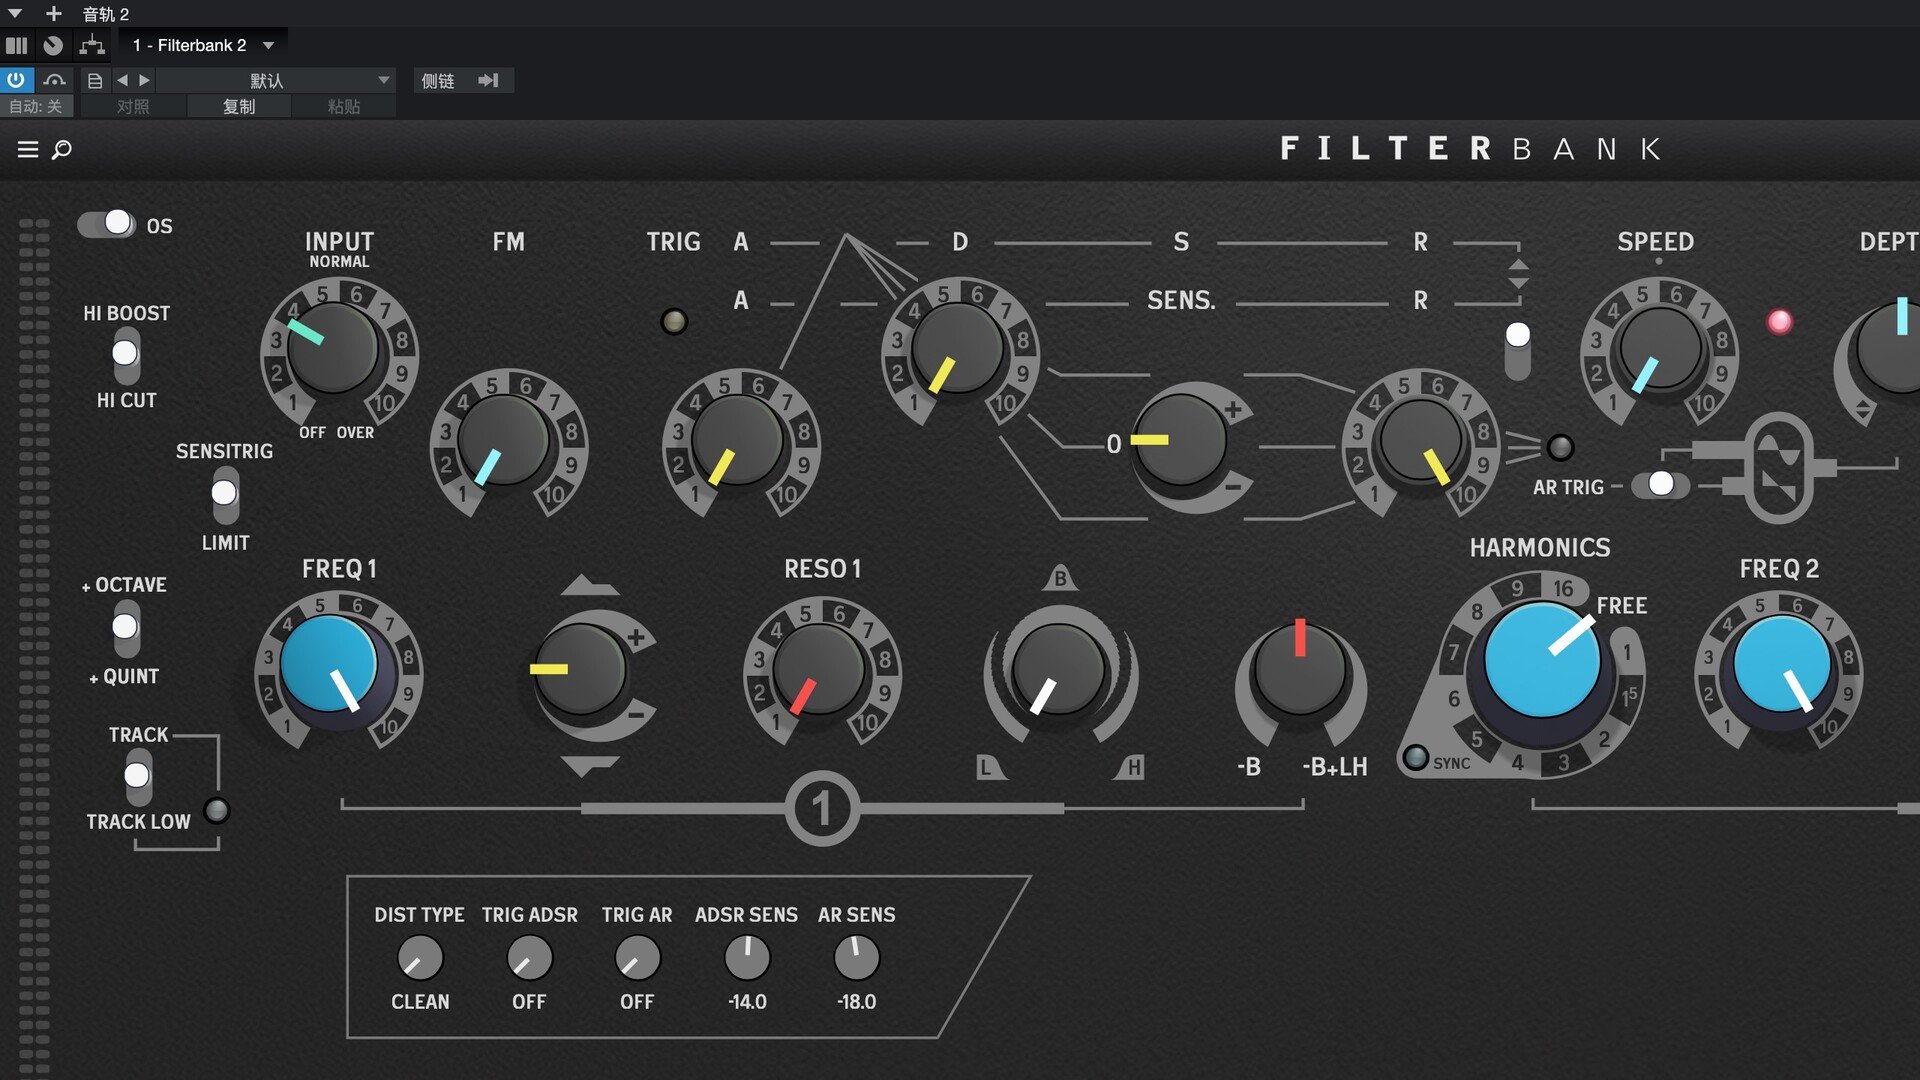Click the TRIG AR mini knob
The width and height of the screenshot is (1920, 1080).
[637, 958]
